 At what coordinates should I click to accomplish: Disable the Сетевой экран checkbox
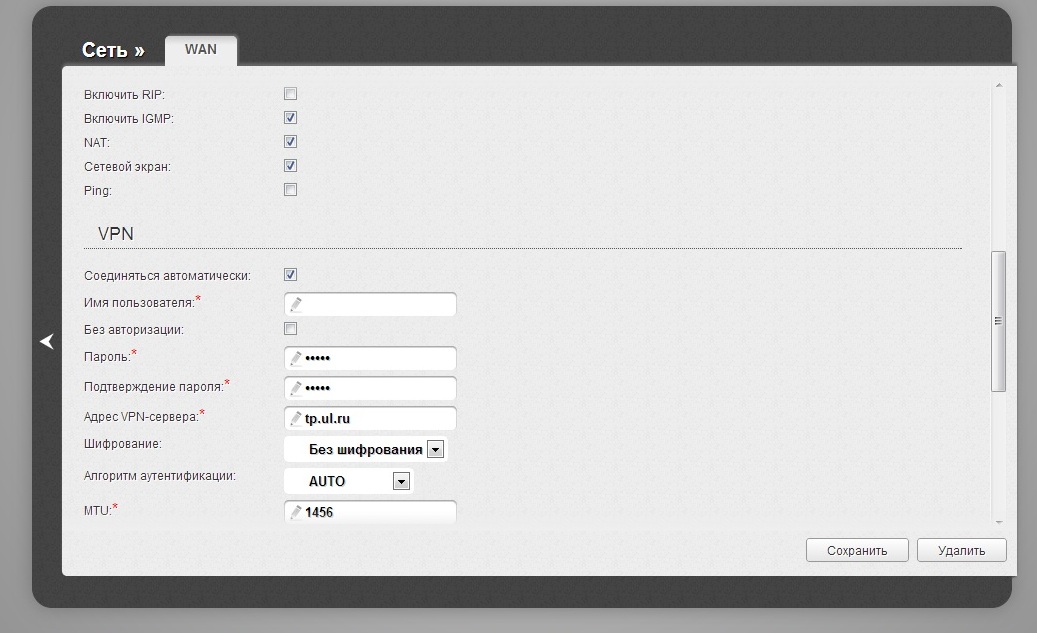point(290,165)
